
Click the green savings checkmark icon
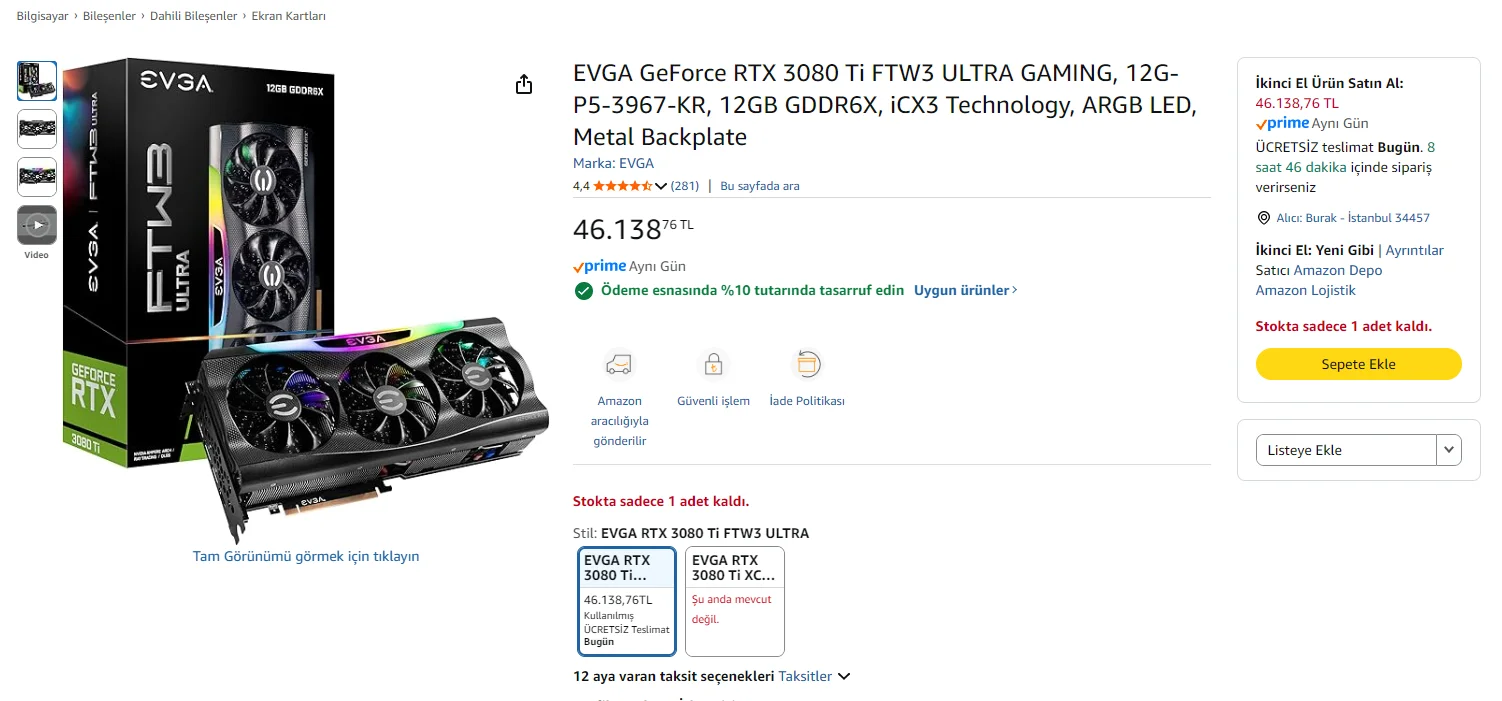(584, 291)
